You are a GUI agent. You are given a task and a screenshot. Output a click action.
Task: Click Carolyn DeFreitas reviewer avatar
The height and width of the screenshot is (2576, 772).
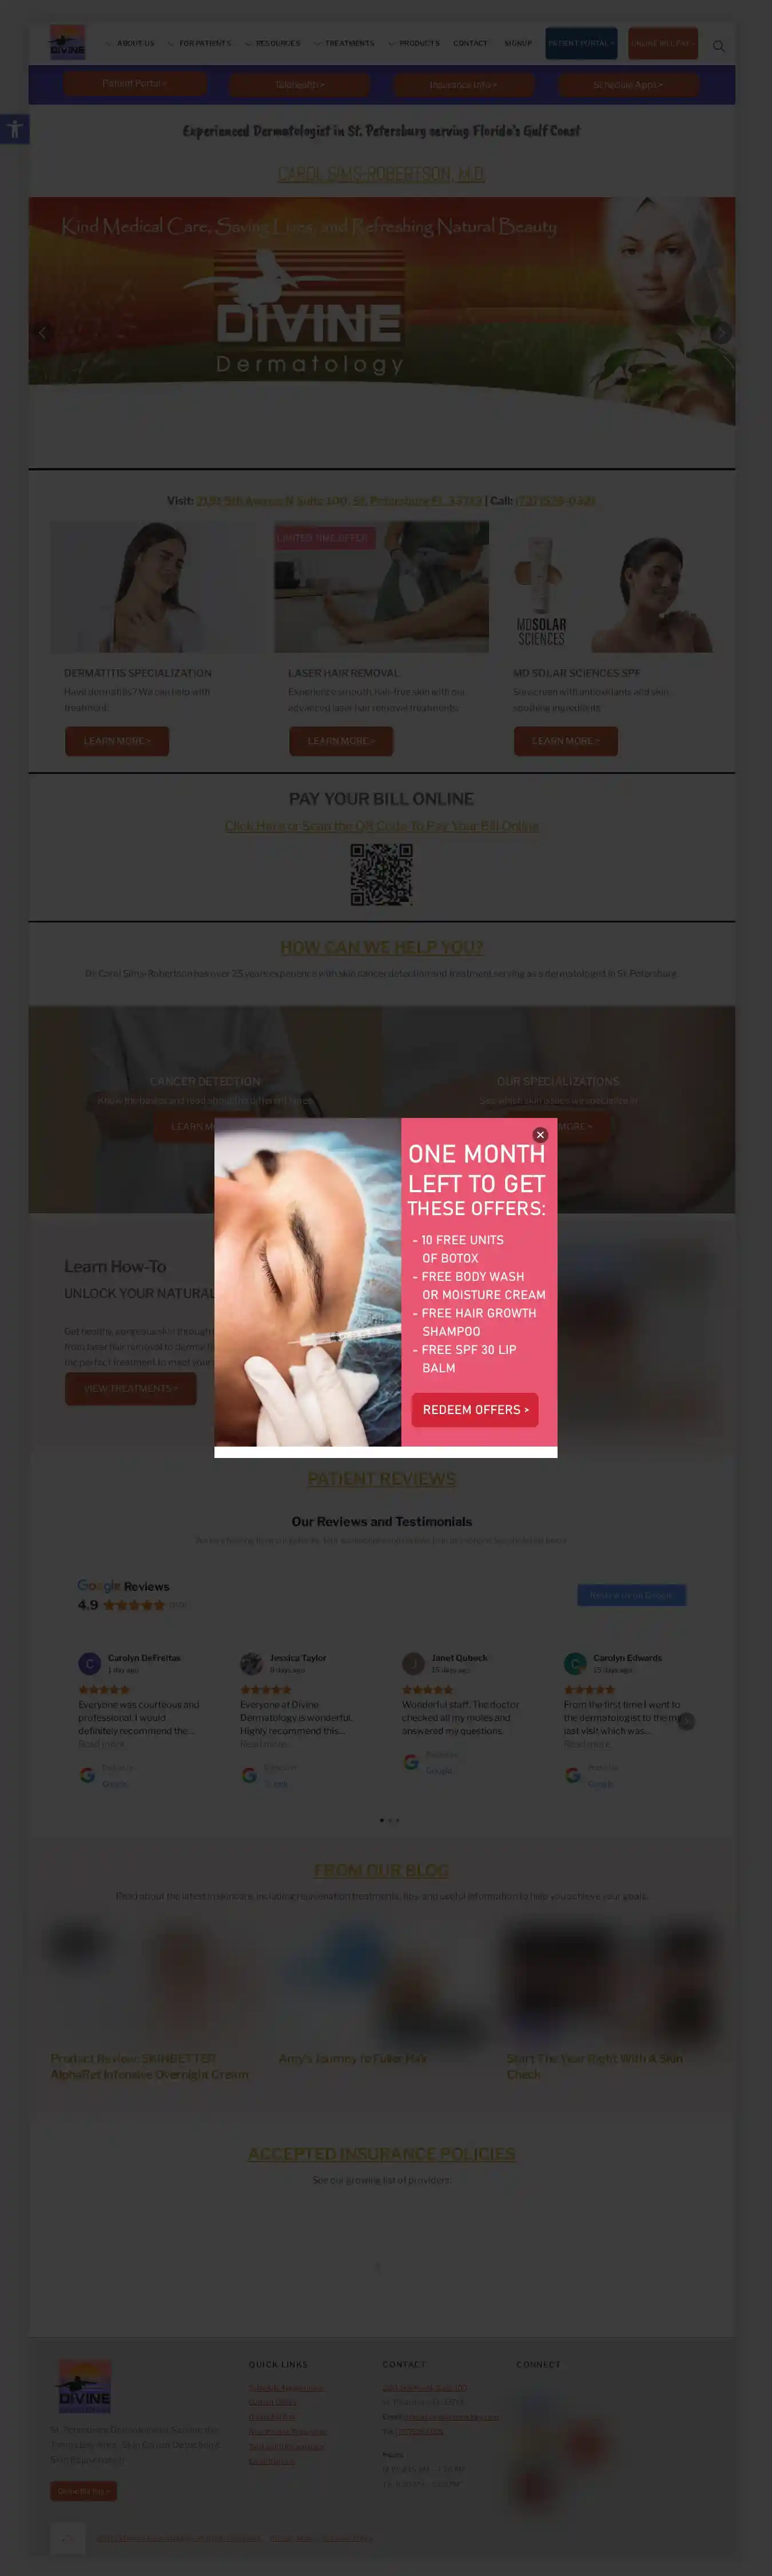pyautogui.click(x=89, y=1663)
